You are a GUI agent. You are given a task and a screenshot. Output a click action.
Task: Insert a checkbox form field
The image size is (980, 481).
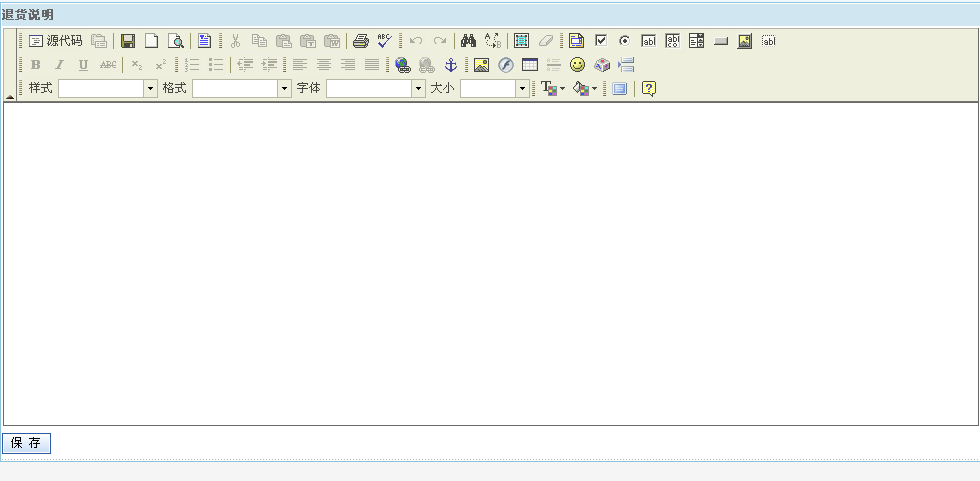tap(601, 41)
